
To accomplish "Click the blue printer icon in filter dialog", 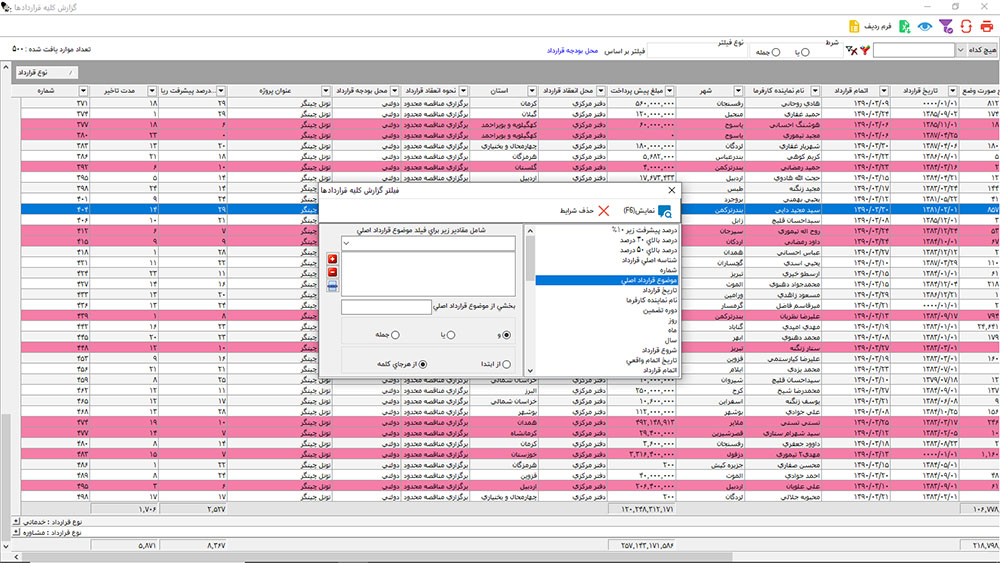I will click(x=332, y=286).
